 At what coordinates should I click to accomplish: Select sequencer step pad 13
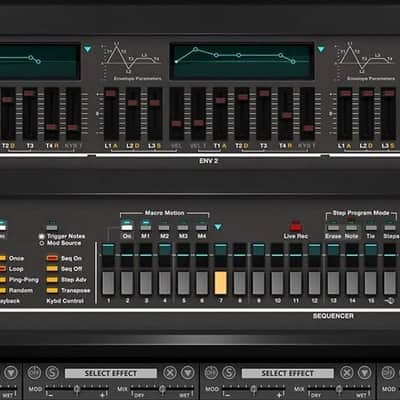coord(333,283)
